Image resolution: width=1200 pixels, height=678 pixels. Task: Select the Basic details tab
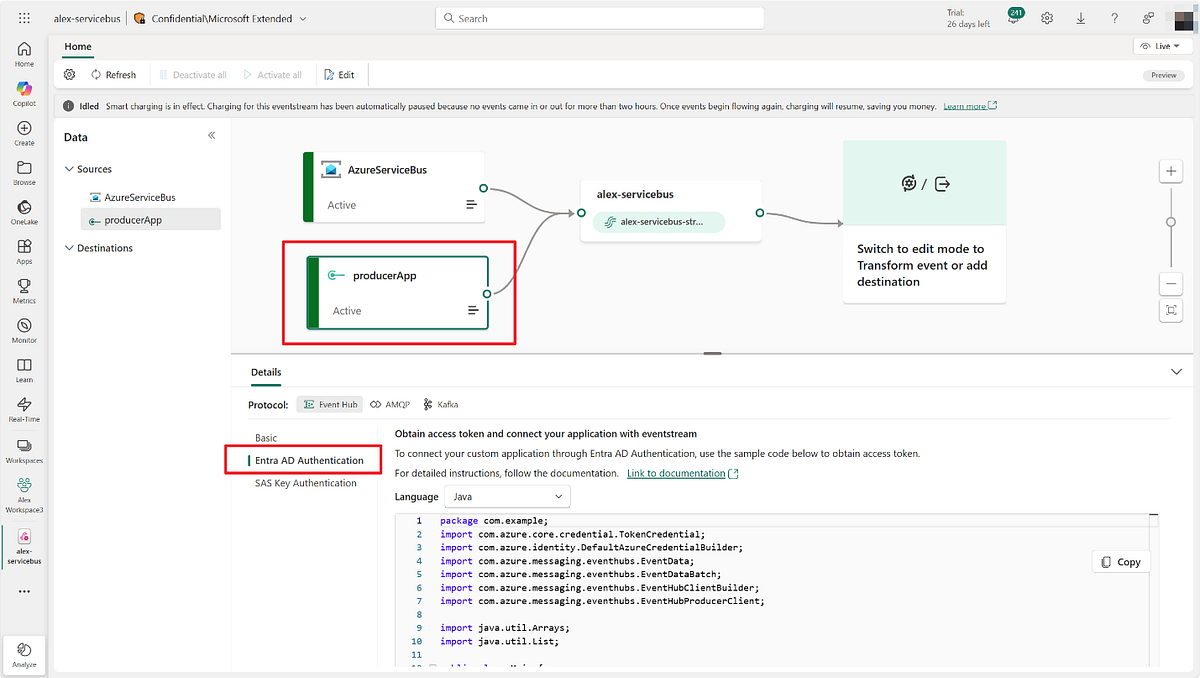click(x=266, y=438)
